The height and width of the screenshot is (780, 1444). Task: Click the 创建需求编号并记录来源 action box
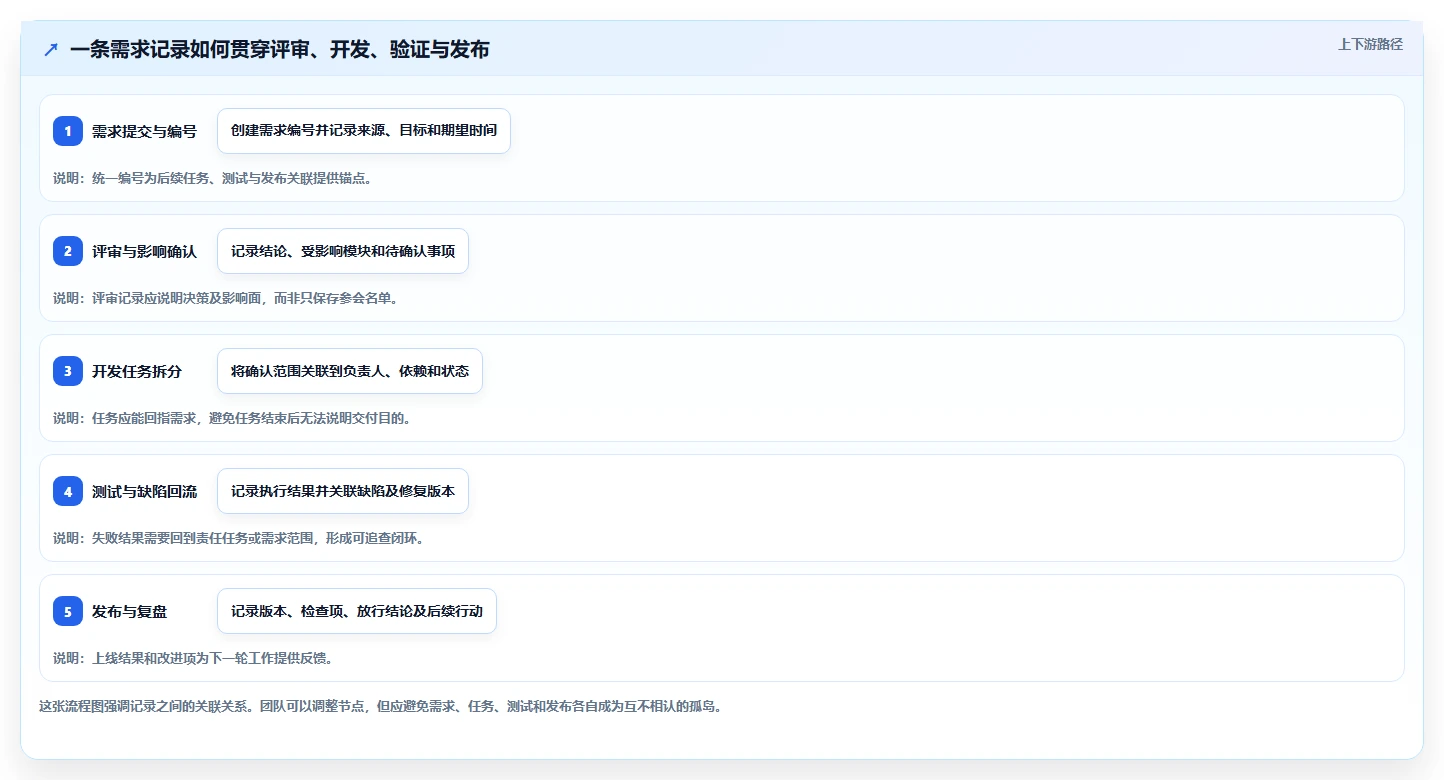pos(364,131)
